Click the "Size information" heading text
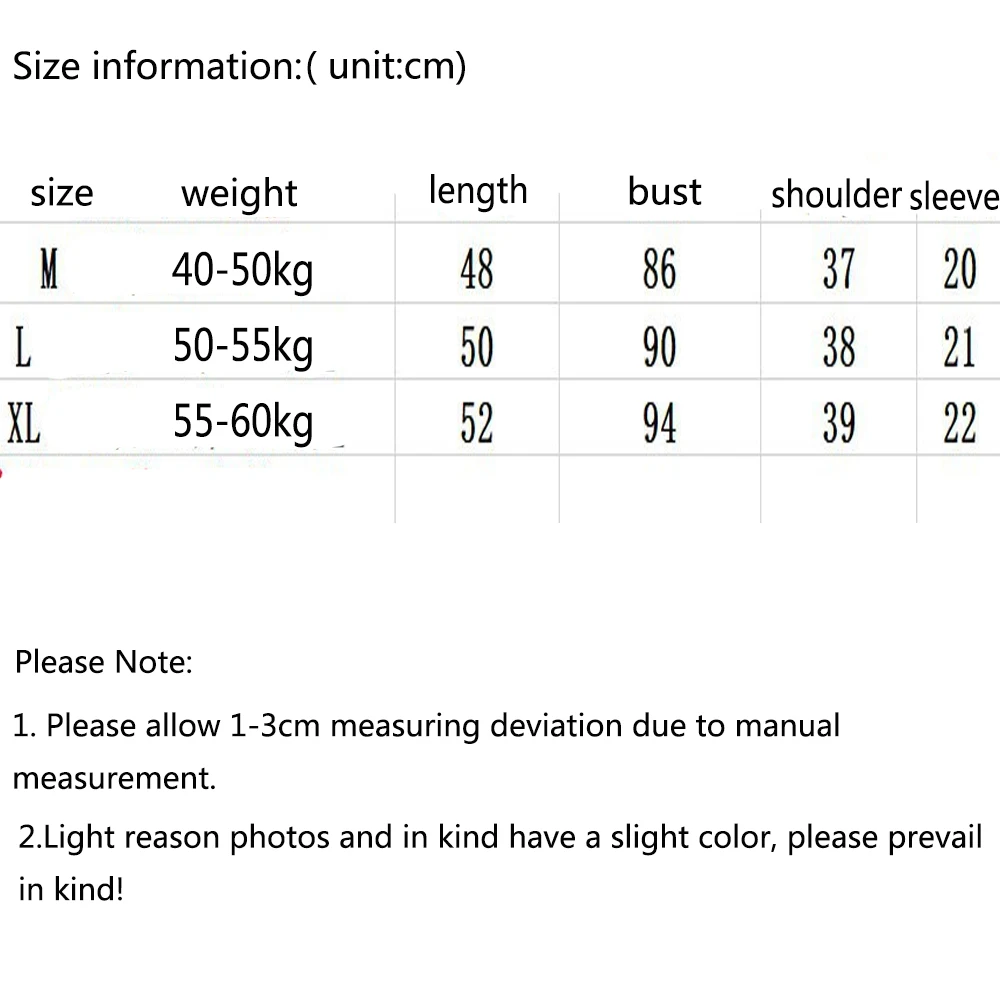Viewport: 1000px width, 1000px height. [x=239, y=68]
